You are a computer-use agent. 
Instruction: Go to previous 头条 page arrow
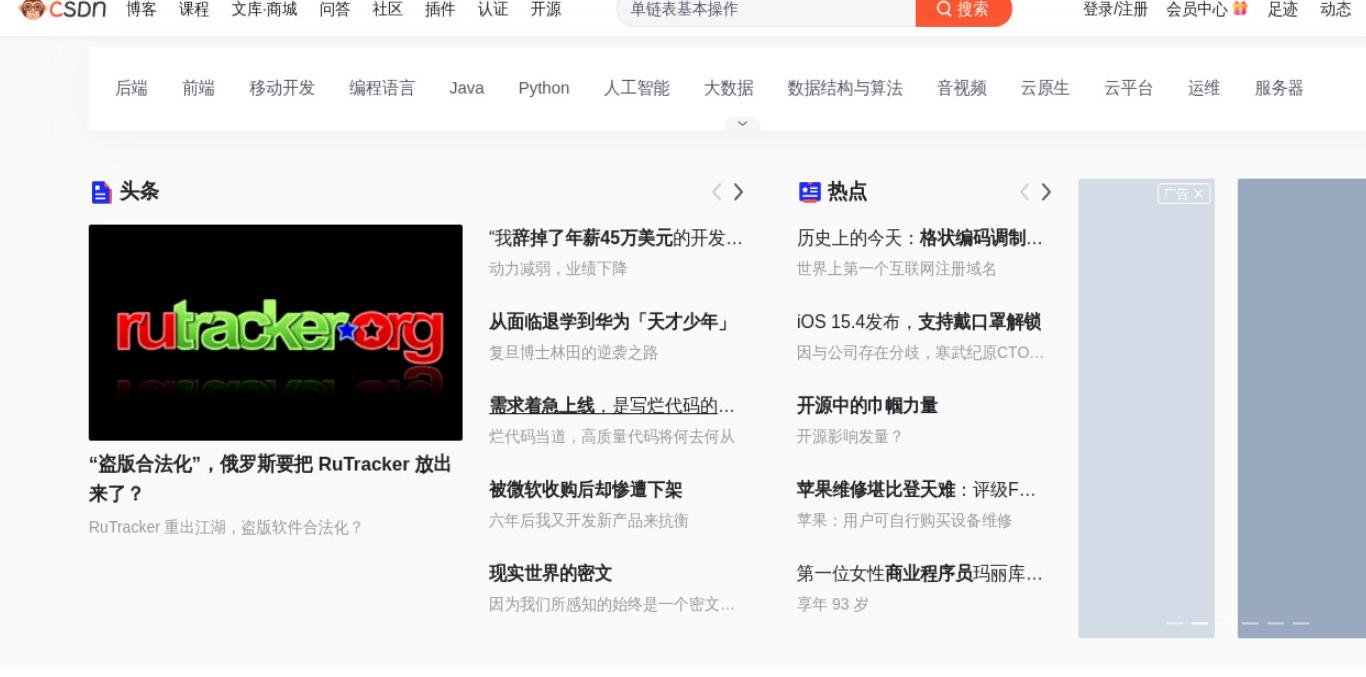click(x=716, y=192)
